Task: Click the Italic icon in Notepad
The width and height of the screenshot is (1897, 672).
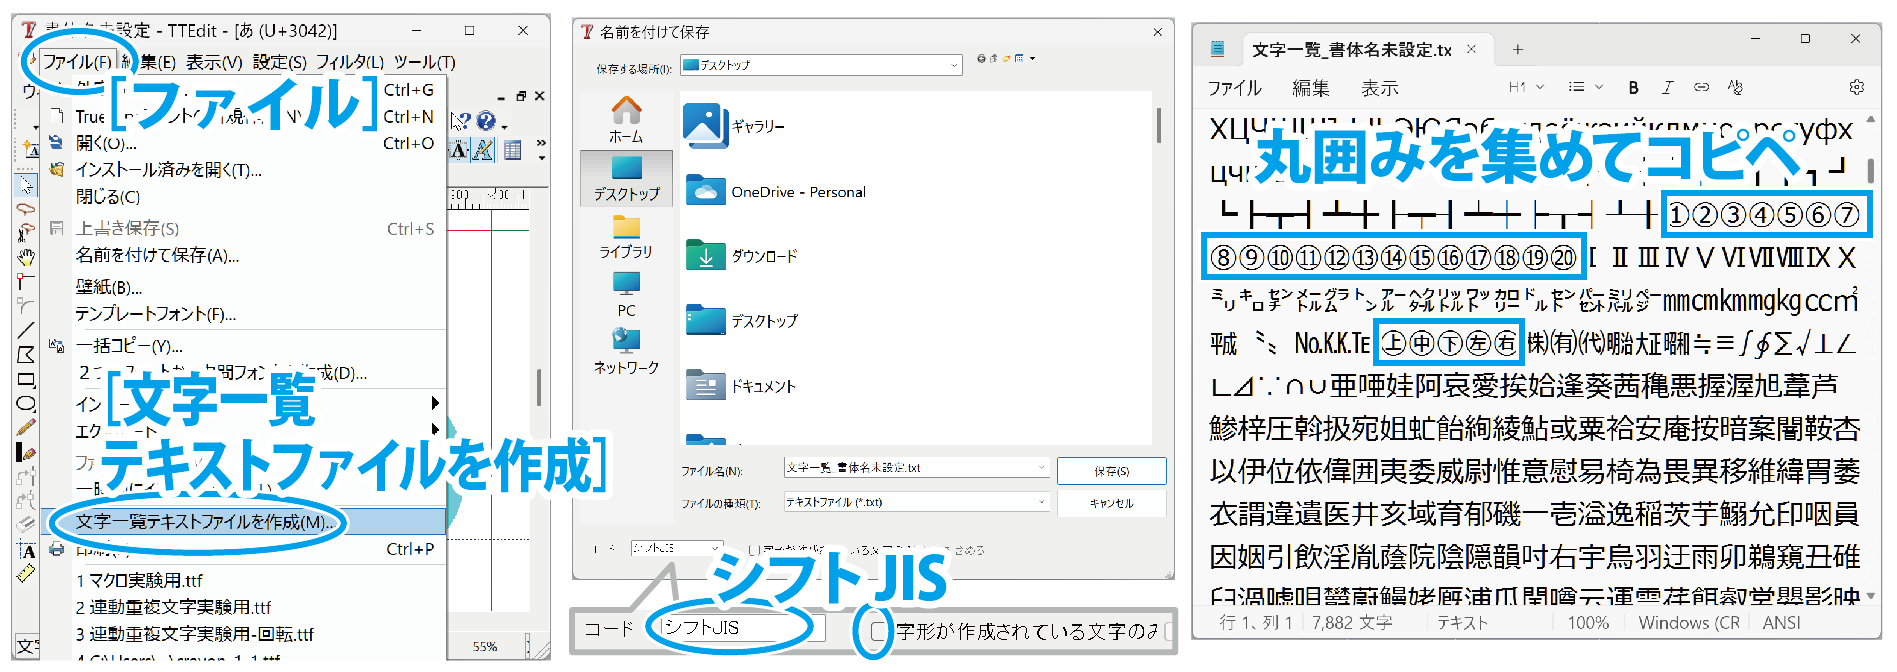Action: [1667, 88]
